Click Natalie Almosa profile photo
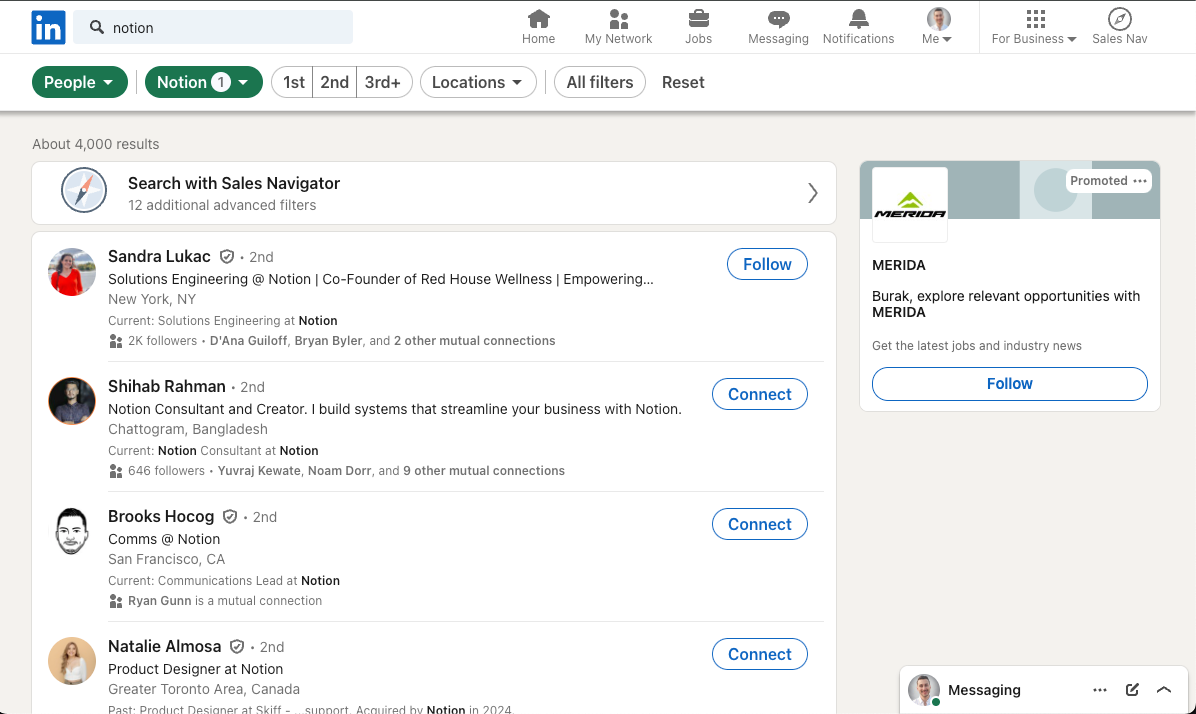This screenshot has height=714, width=1196. coord(72,661)
